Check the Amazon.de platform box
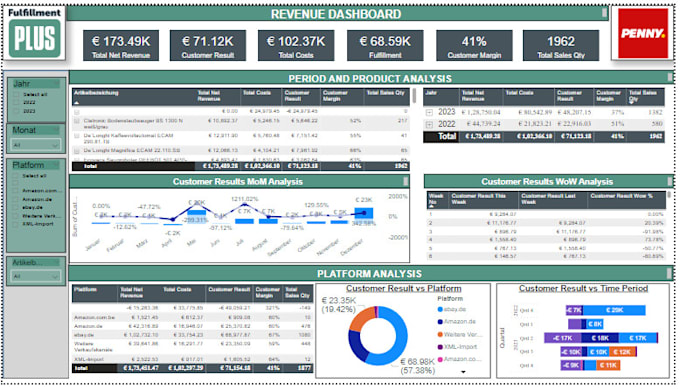This screenshot has width=680, height=390. coord(16,199)
